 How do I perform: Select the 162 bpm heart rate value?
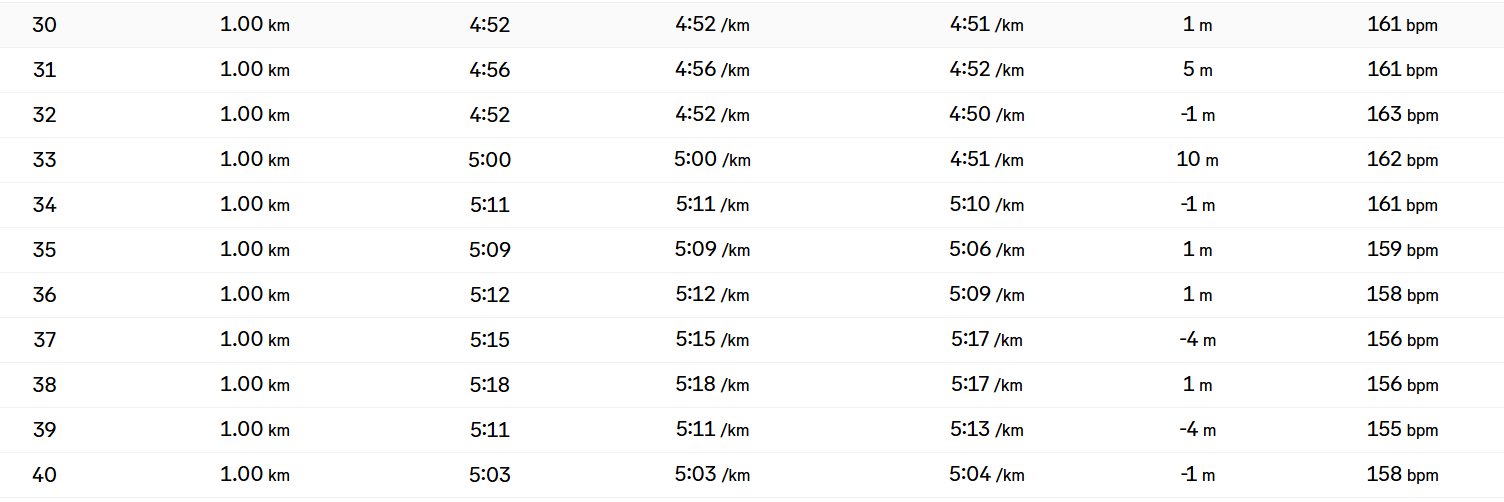(1402, 160)
